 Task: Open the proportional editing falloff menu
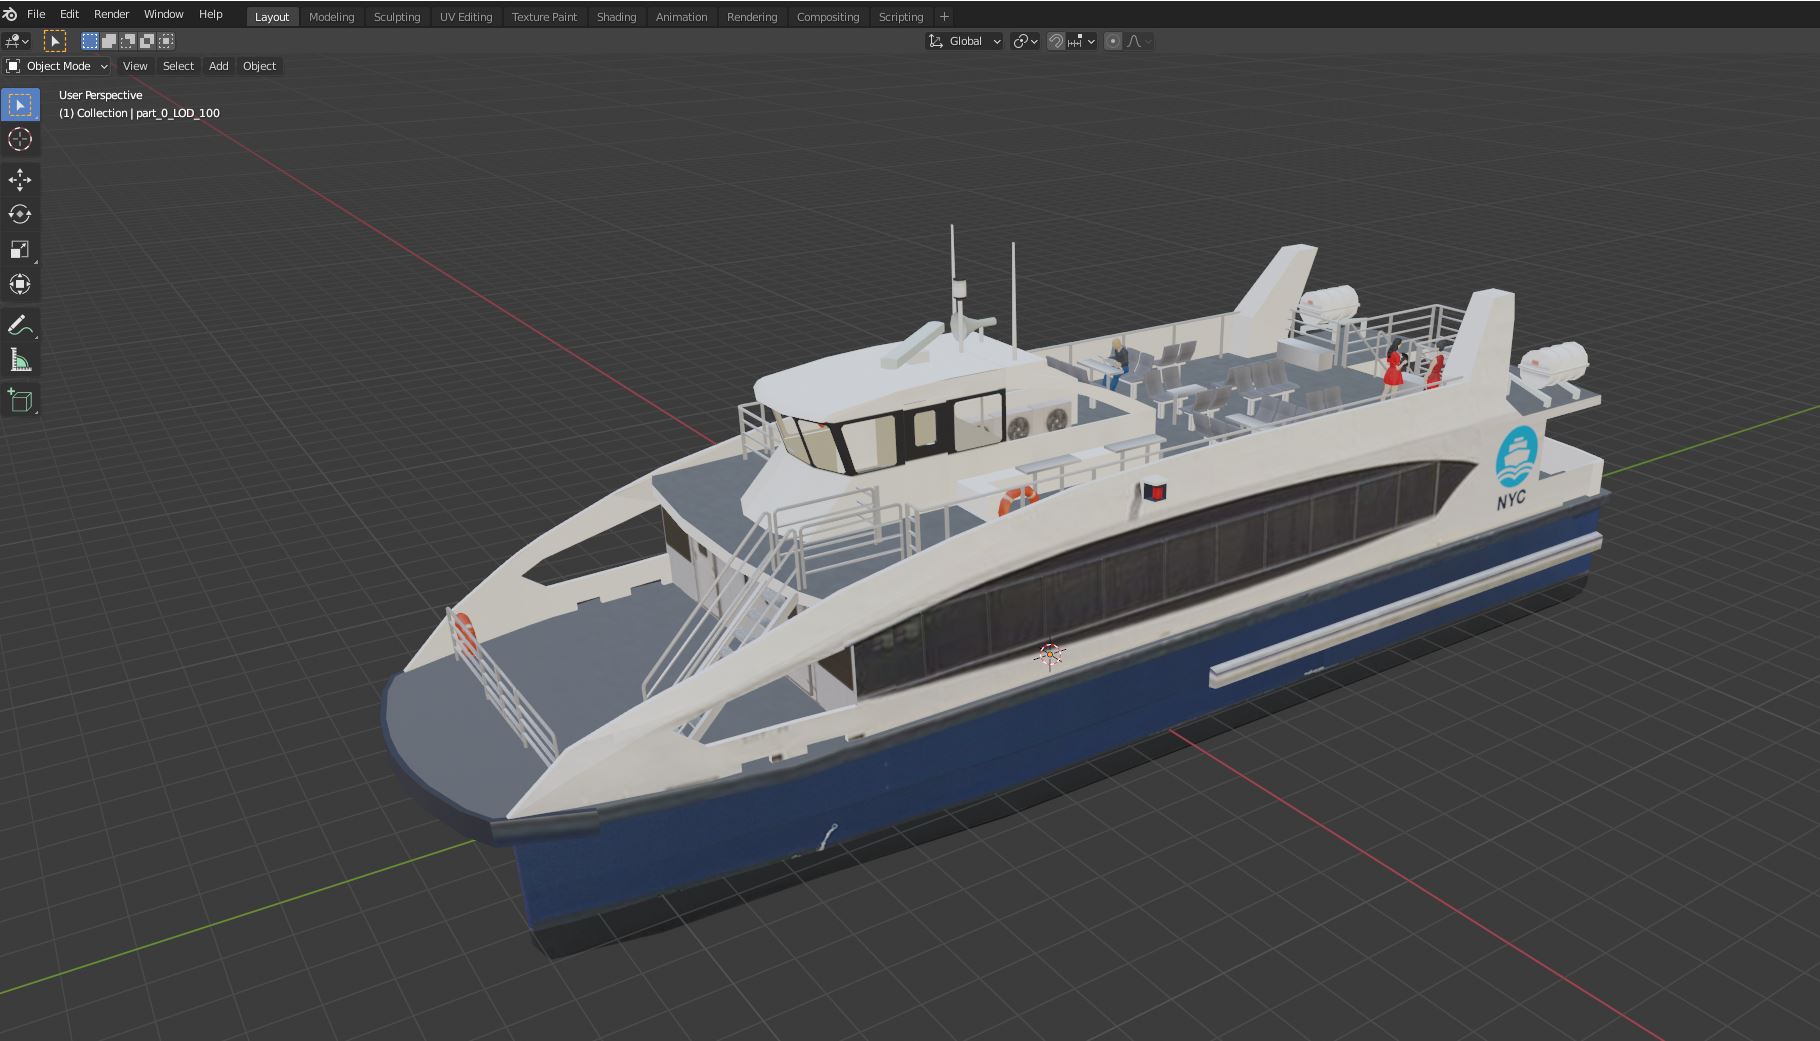point(1139,41)
